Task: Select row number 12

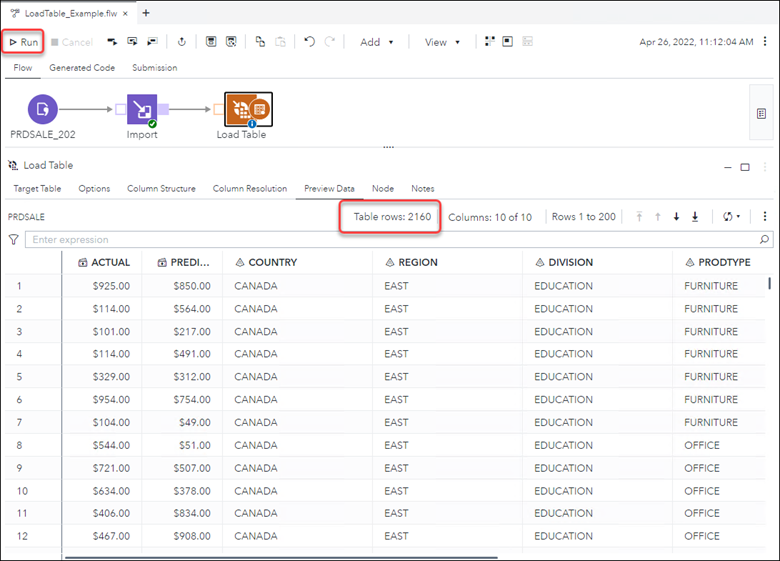Action: [22, 536]
